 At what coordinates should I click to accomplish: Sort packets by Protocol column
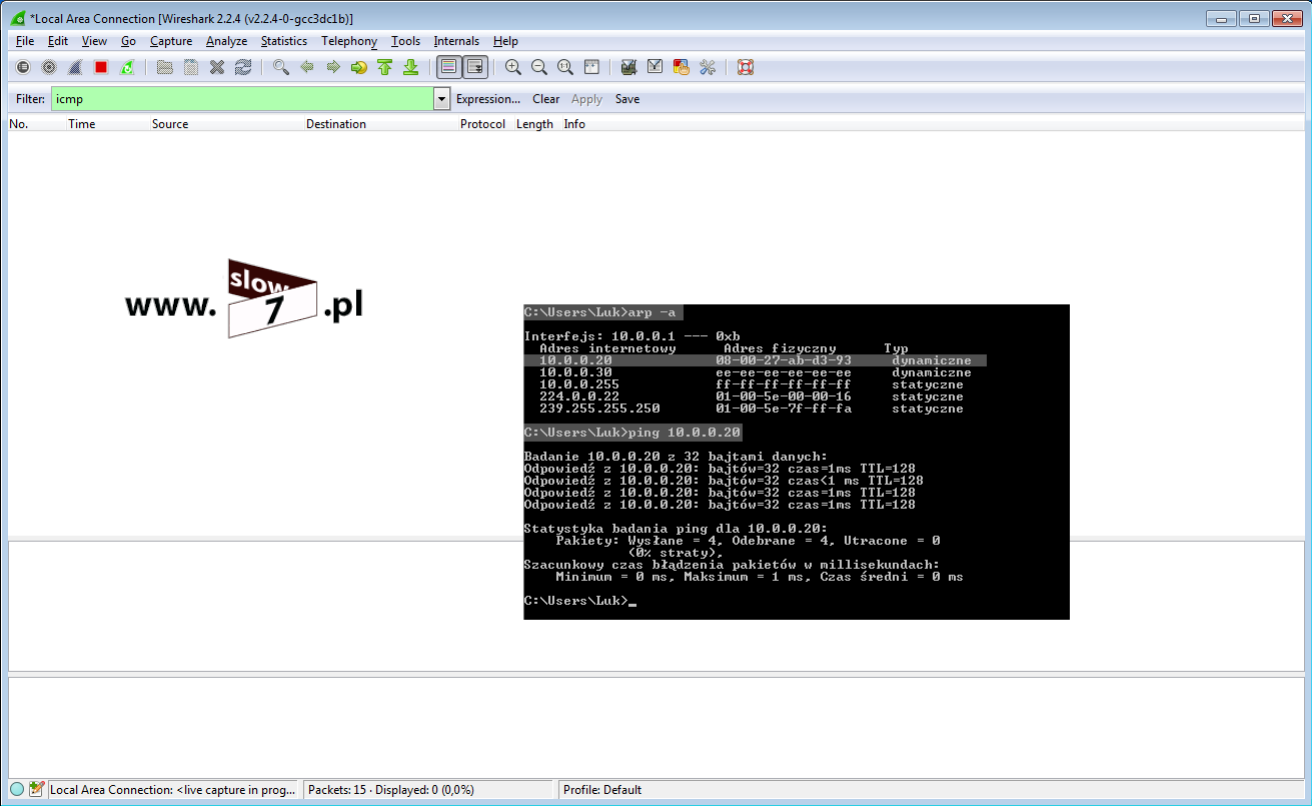point(483,124)
